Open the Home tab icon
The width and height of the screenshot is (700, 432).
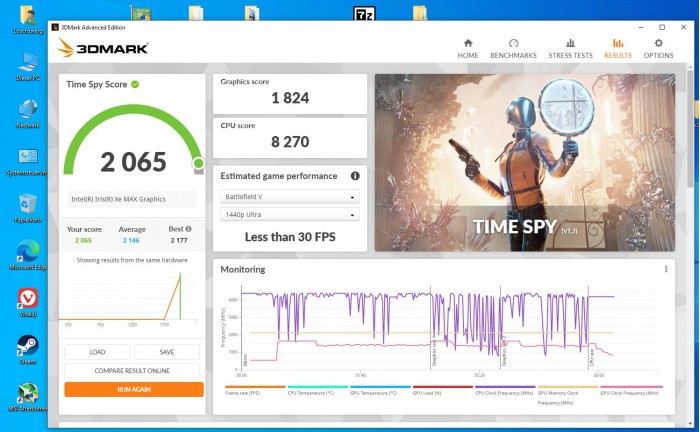(468, 43)
